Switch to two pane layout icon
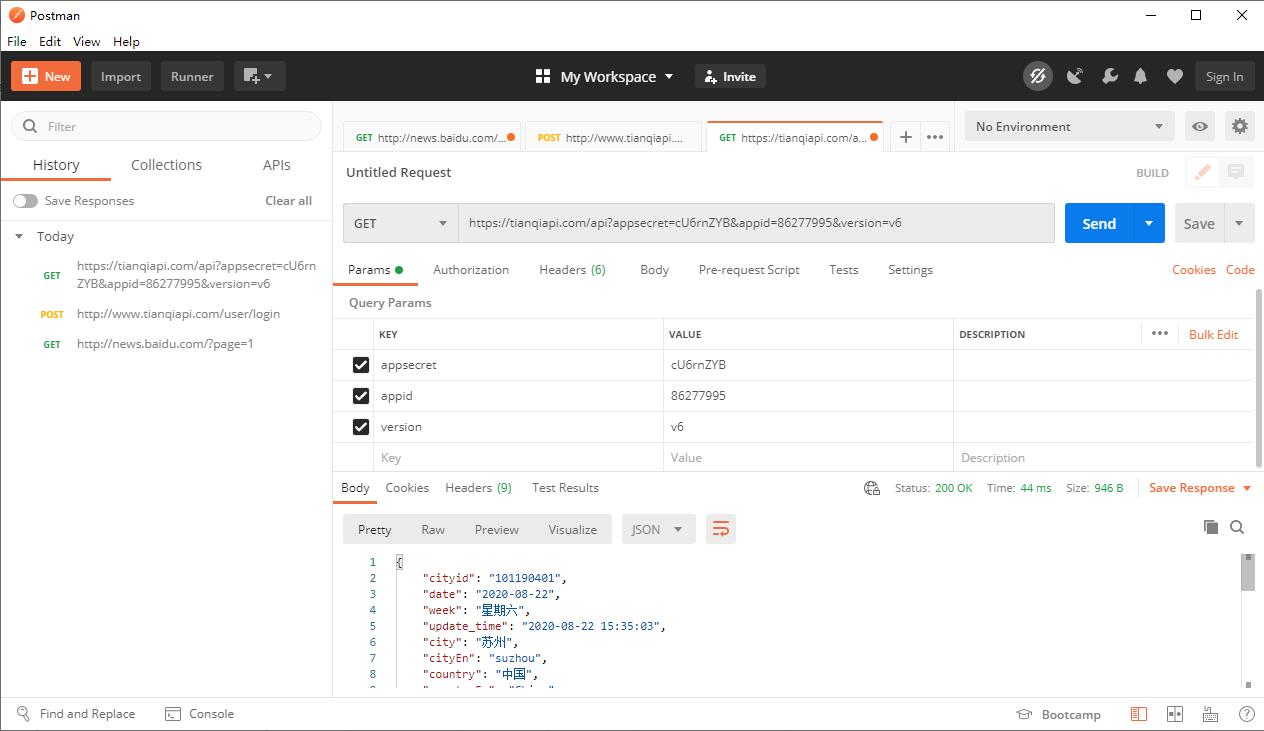The width and height of the screenshot is (1264, 731). 1175,714
